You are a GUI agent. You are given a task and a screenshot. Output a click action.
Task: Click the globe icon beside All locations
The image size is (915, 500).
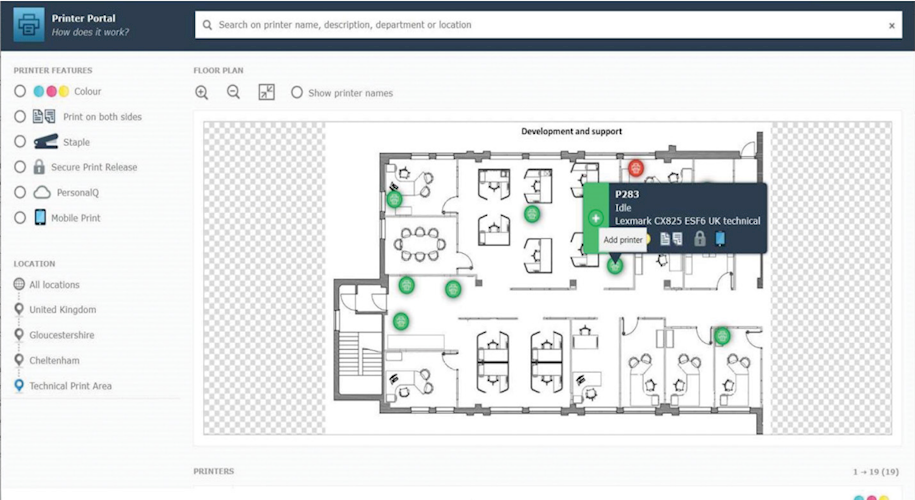point(19,284)
